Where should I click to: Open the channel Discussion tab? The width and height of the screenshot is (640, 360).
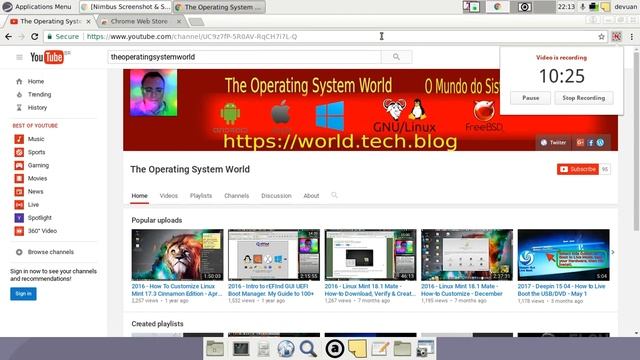276,196
